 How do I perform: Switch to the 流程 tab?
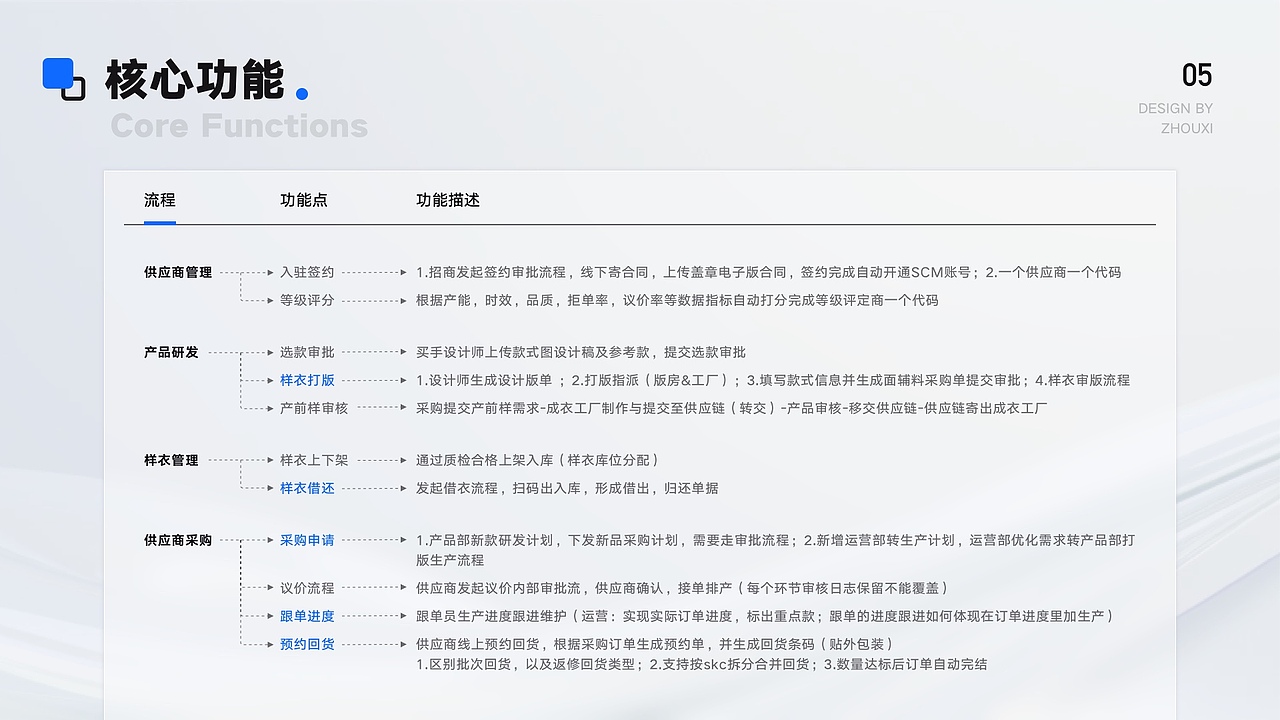[159, 200]
